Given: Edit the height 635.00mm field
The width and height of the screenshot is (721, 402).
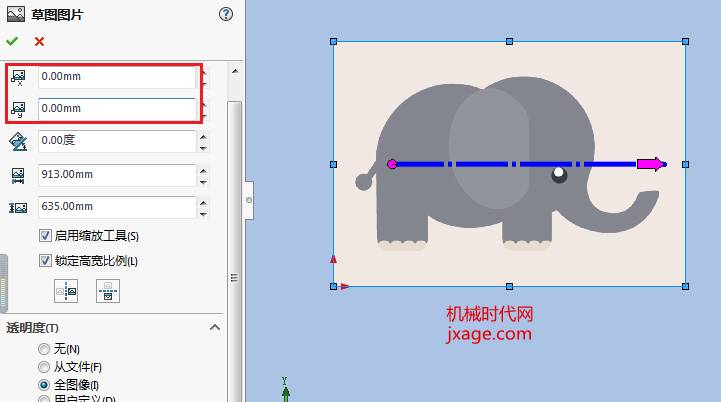Looking at the screenshot, I should click(117, 207).
